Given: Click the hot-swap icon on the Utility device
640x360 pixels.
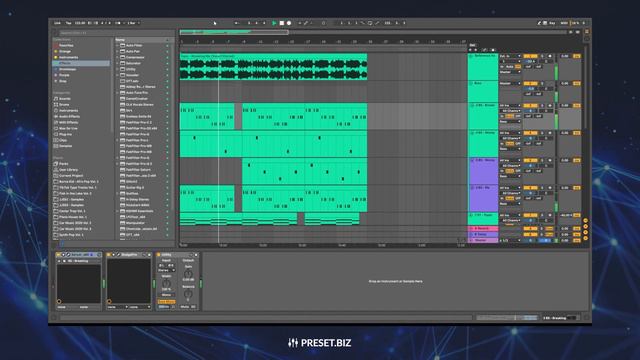Looking at the screenshot, I should click(x=191, y=255).
